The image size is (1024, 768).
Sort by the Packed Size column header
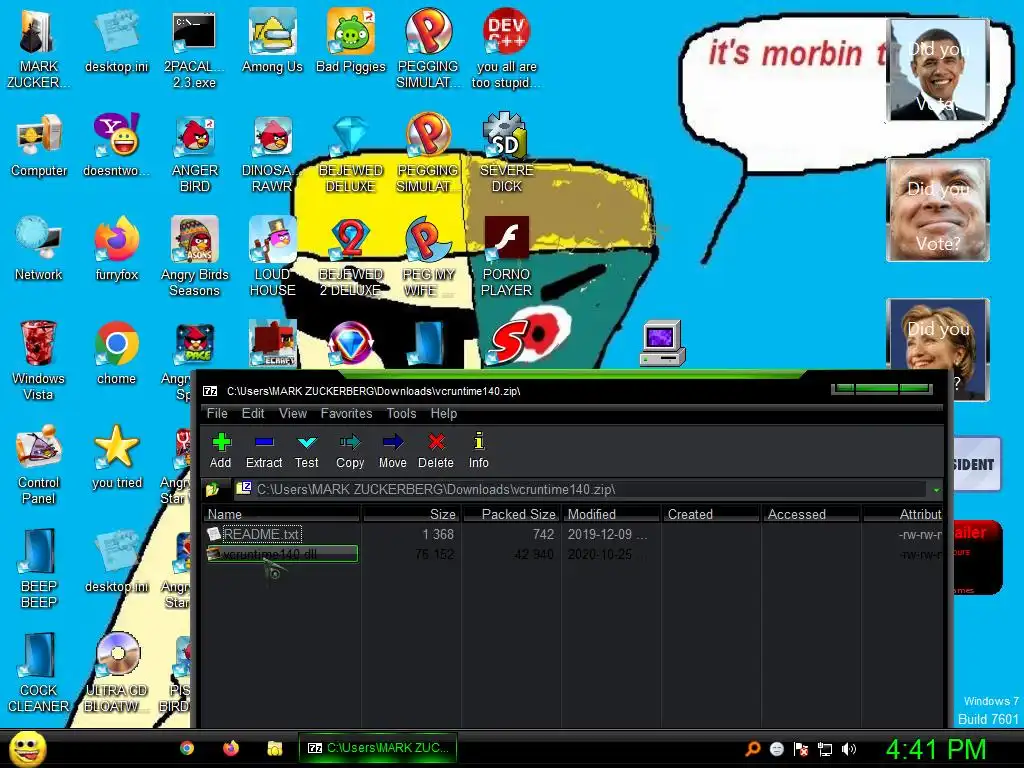coord(511,514)
